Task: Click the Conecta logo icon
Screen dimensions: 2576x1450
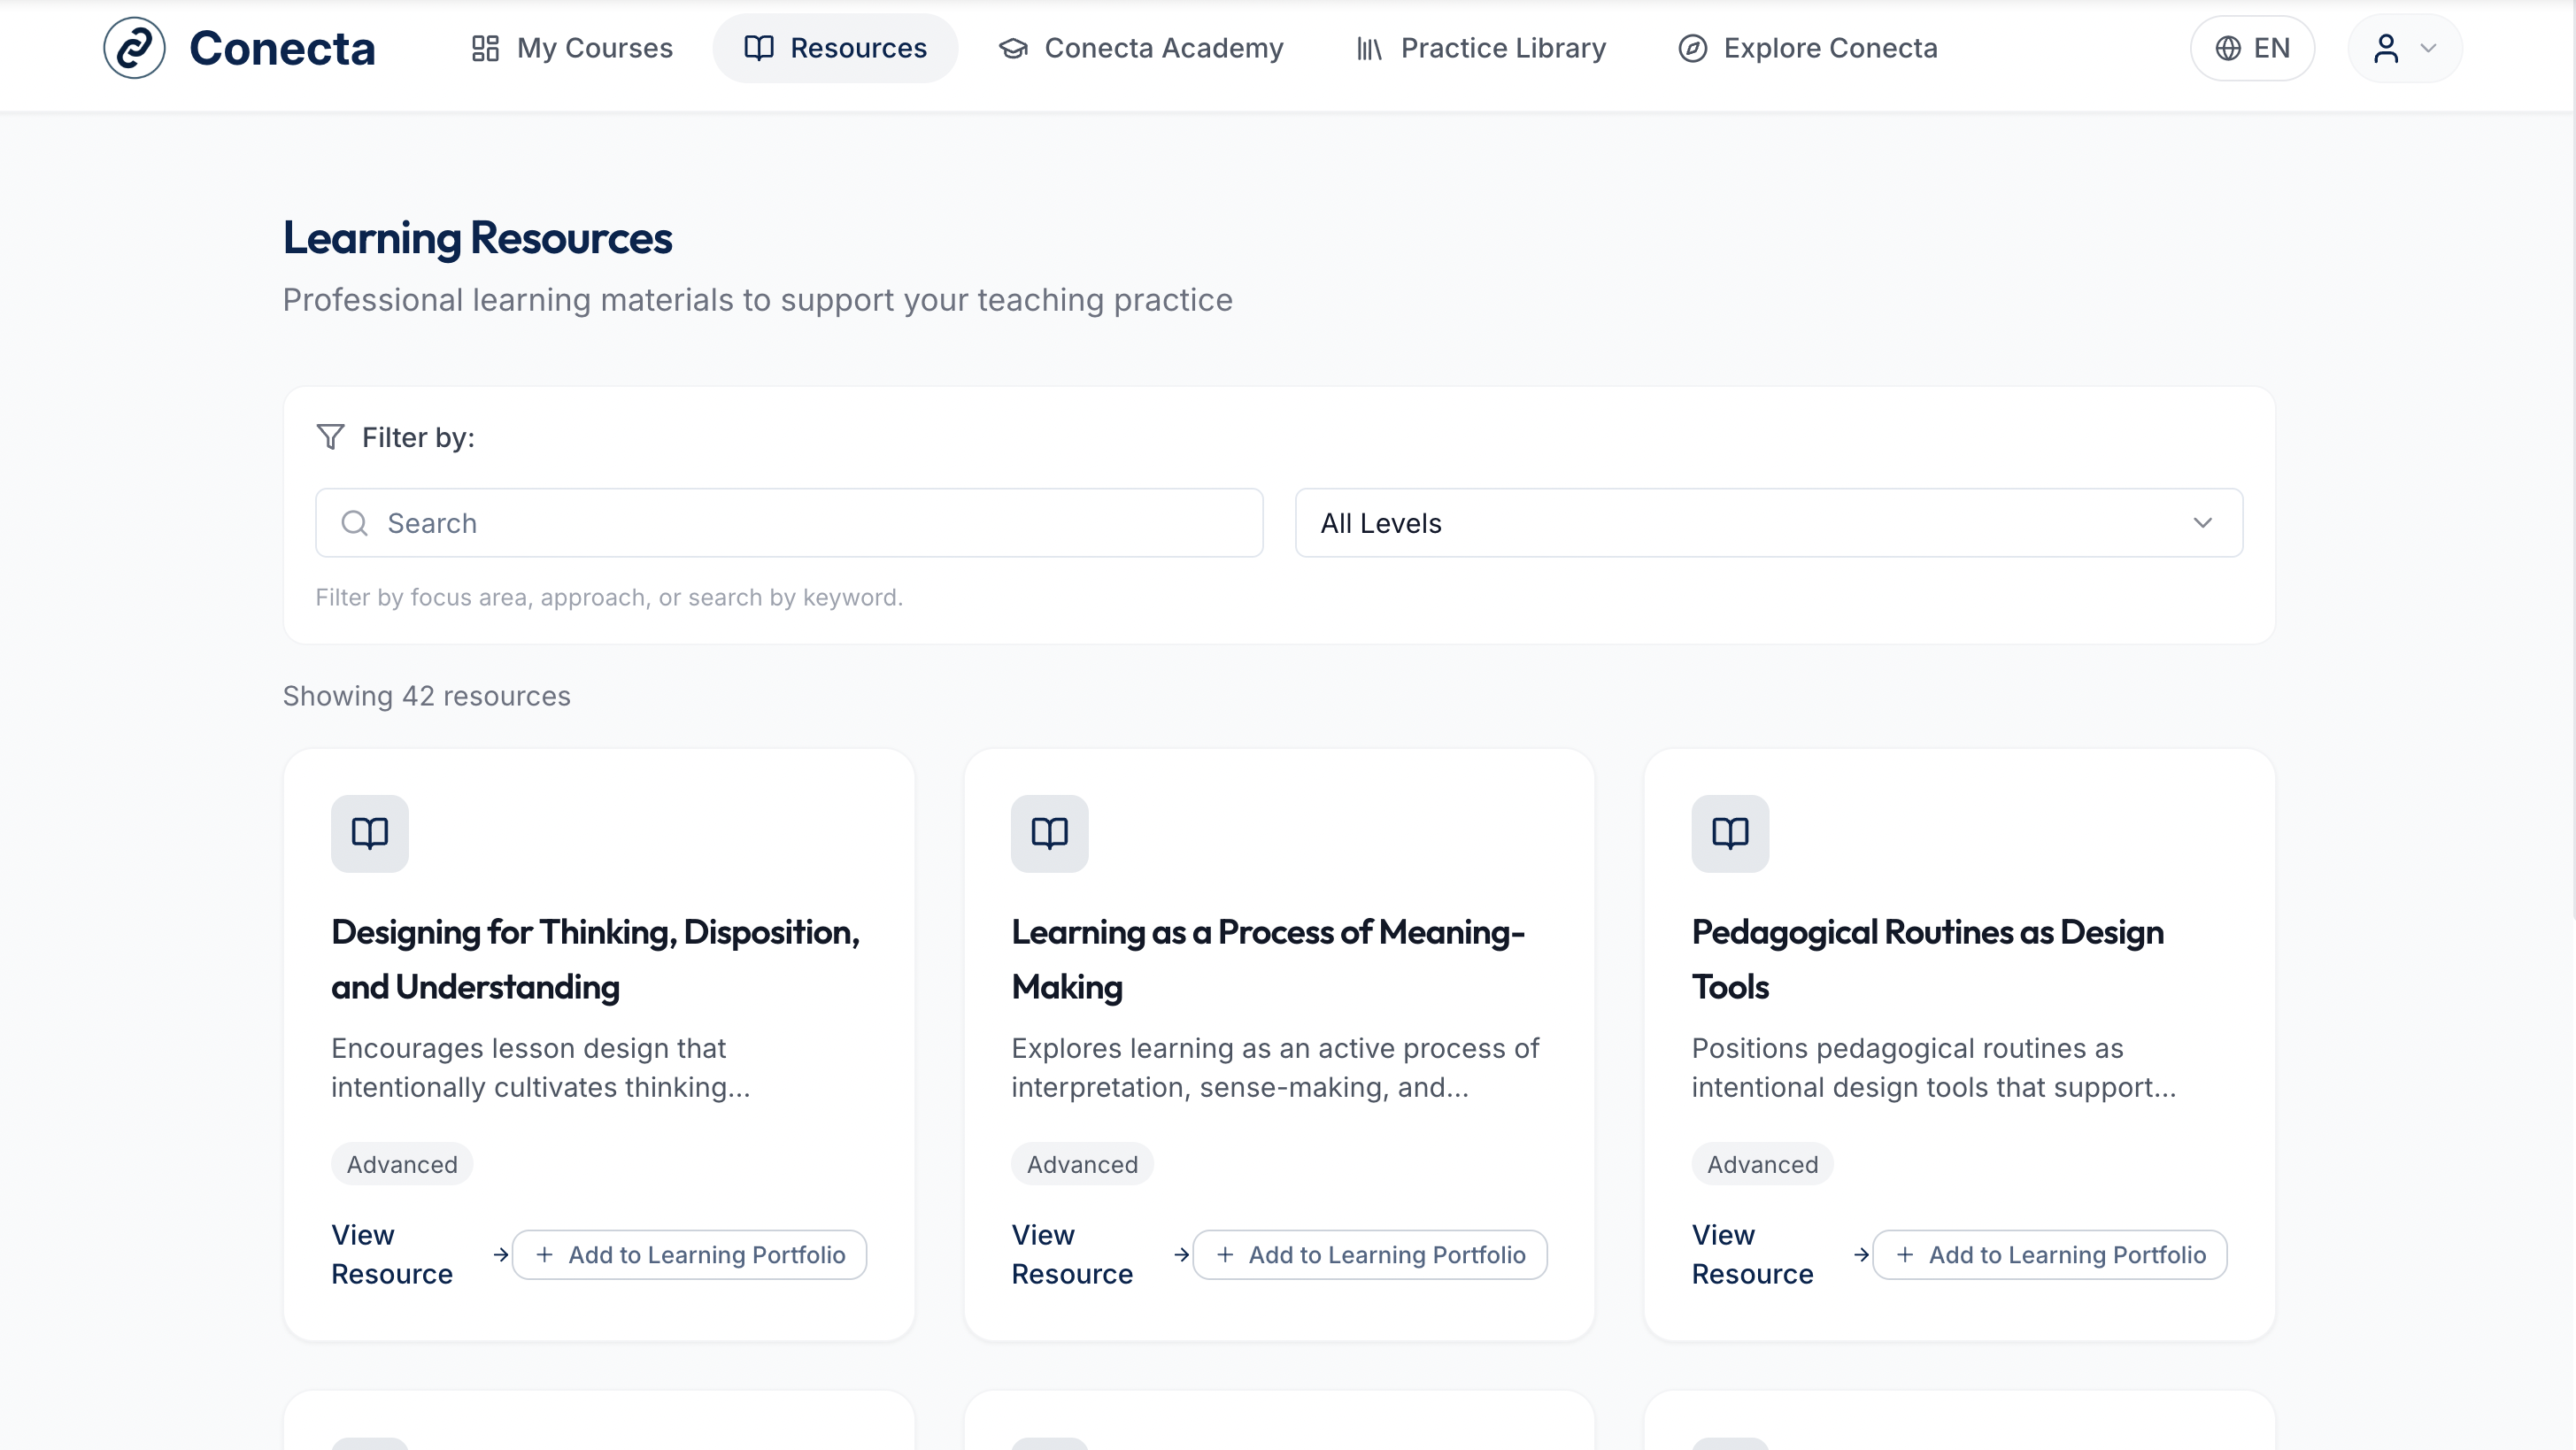Action: [134, 48]
